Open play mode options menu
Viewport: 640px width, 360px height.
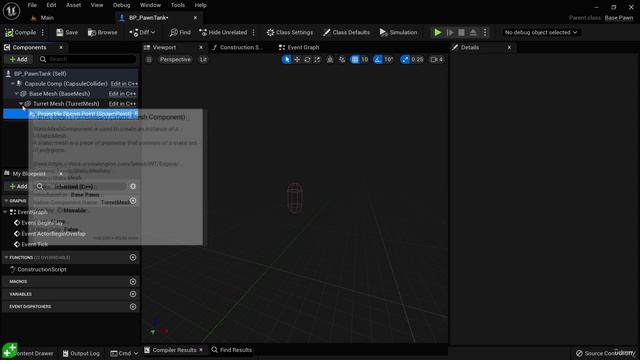click(x=485, y=32)
